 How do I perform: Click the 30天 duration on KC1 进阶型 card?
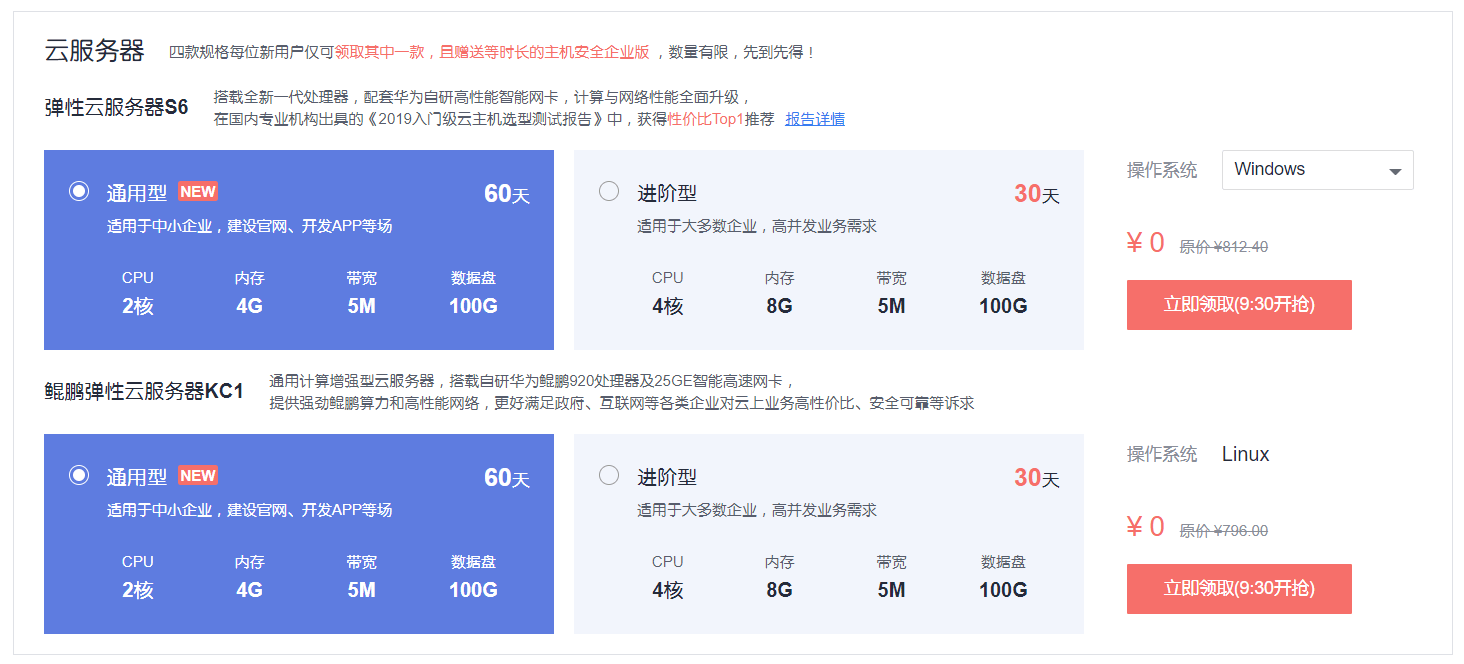pyautogui.click(x=1037, y=478)
